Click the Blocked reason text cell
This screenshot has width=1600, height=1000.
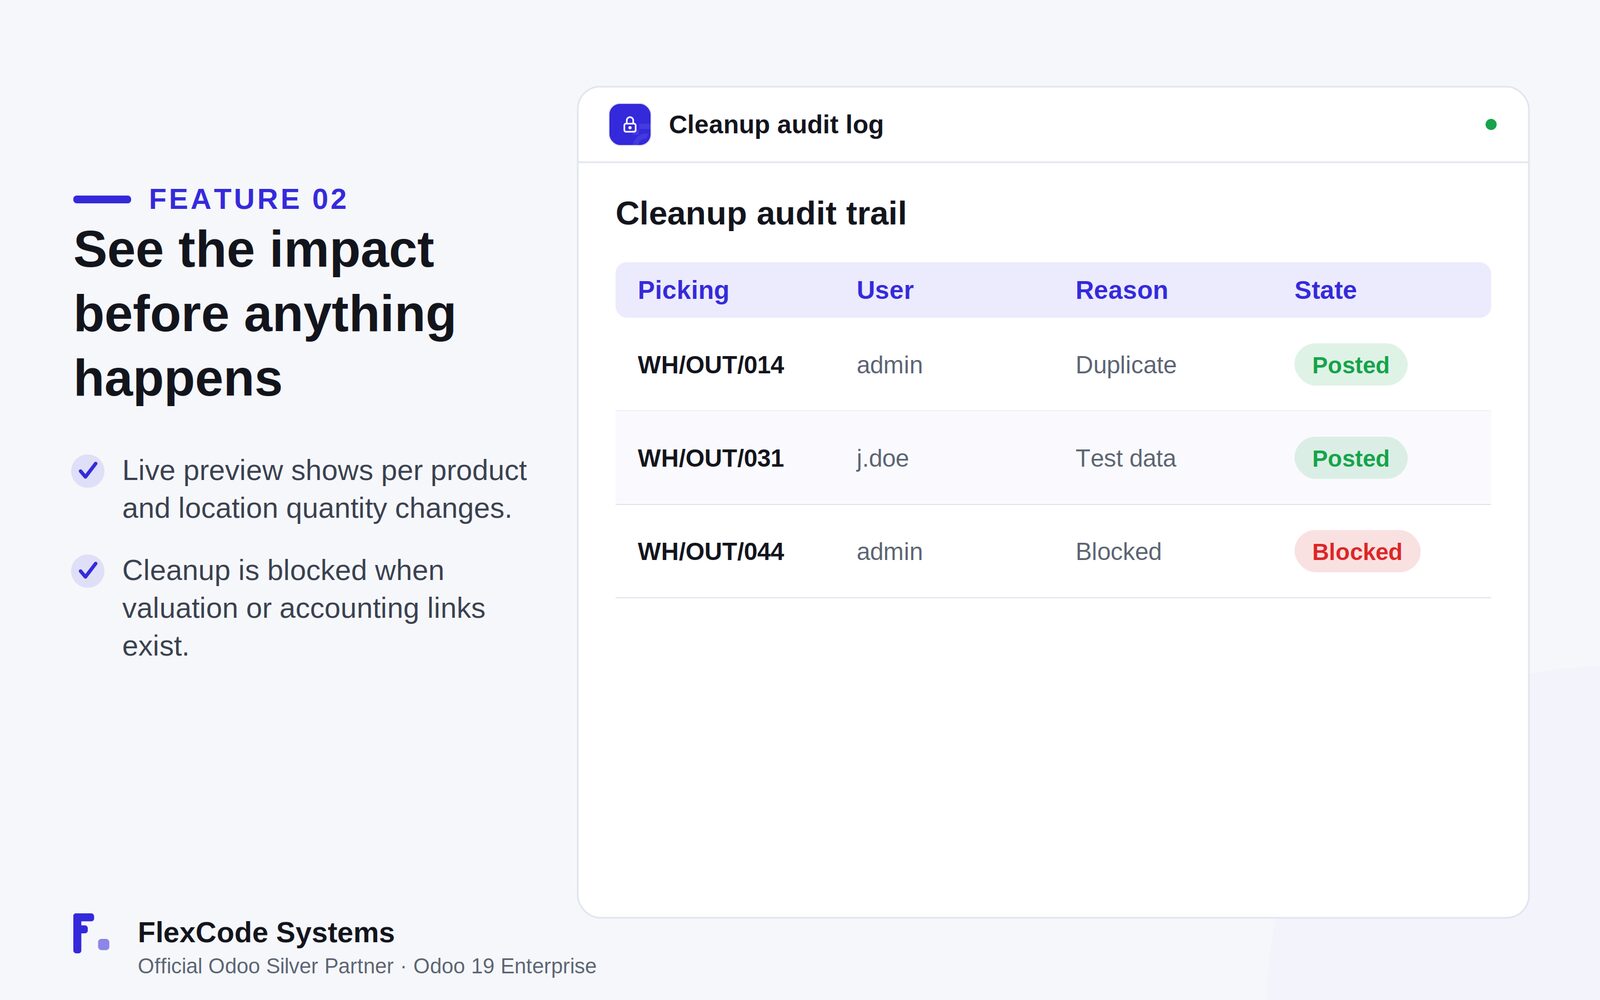coord(1118,551)
